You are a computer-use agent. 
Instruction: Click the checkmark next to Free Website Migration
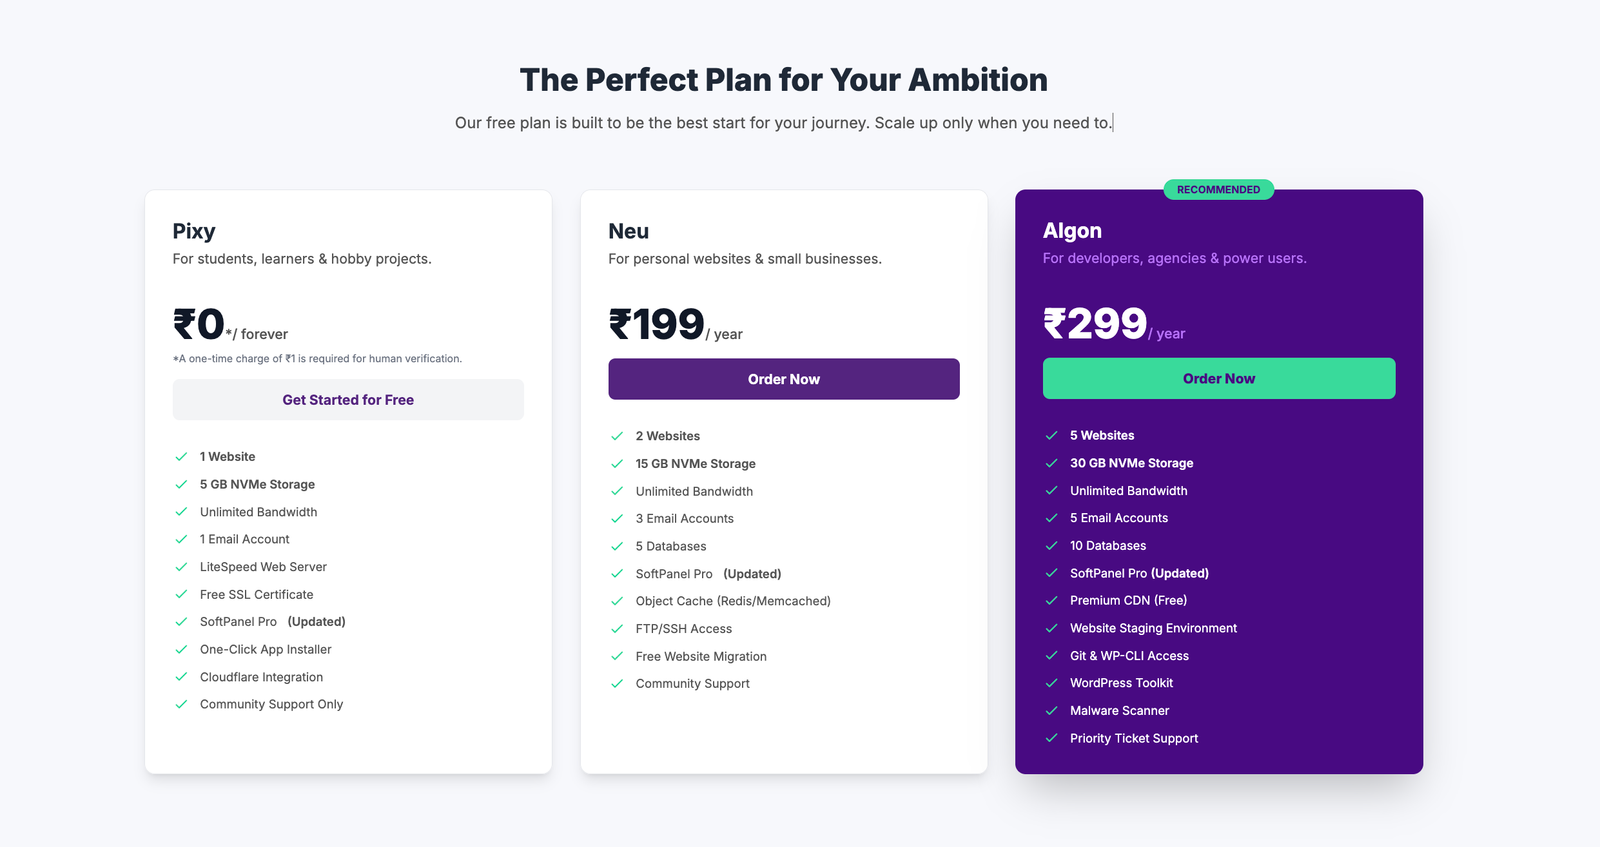[617, 657]
